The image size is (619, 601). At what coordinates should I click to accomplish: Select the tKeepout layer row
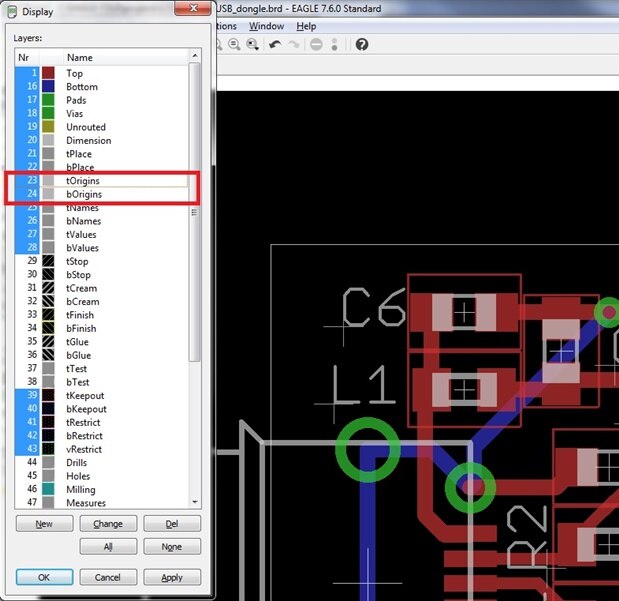(x=102, y=395)
